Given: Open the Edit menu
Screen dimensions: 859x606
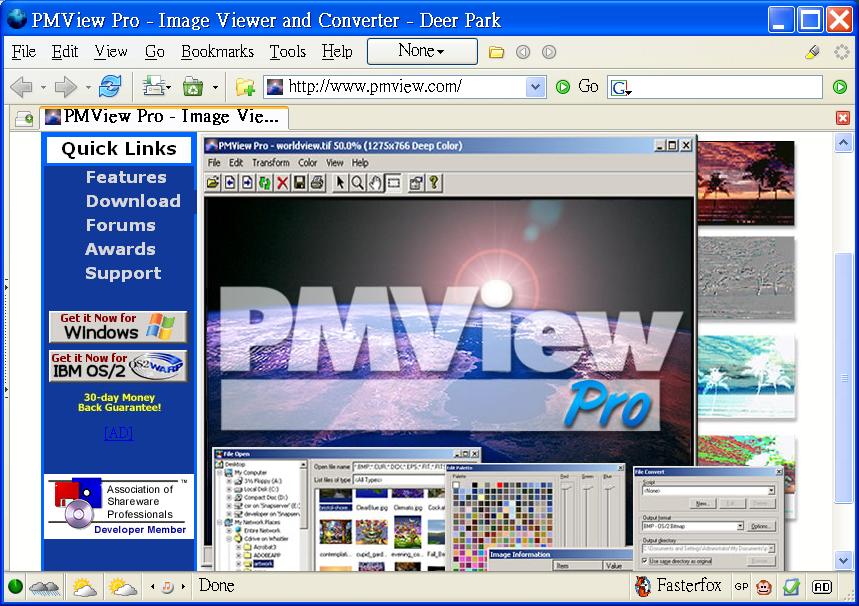Looking at the screenshot, I should [x=65, y=52].
